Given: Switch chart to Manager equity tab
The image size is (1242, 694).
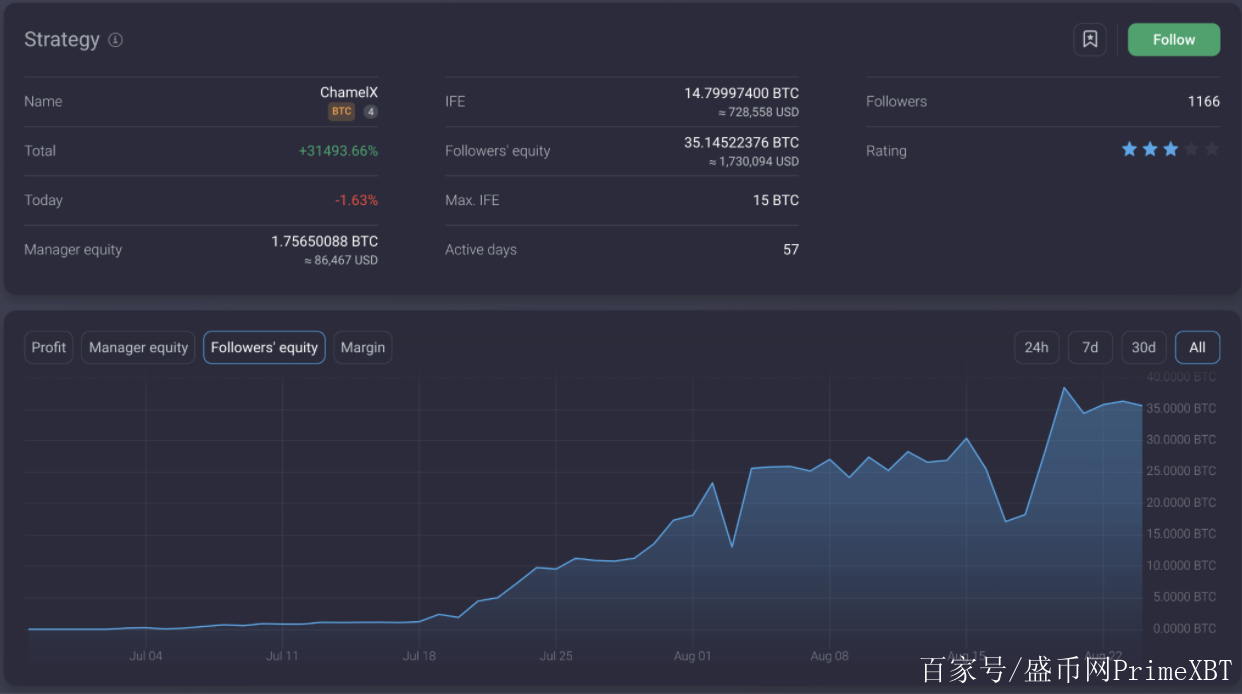Looking at the screenshot, I should (x=138, y=347).
